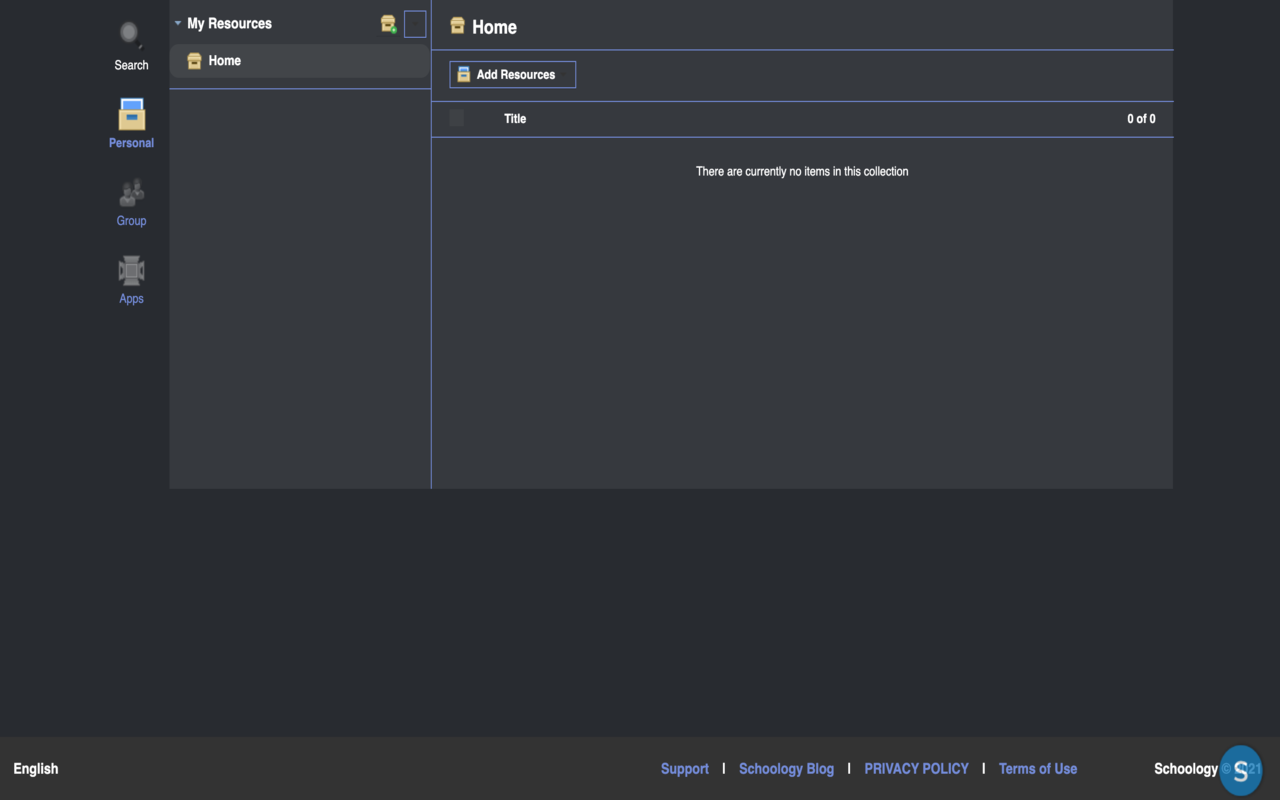Click the Title column header

click(x=515, y=119)
